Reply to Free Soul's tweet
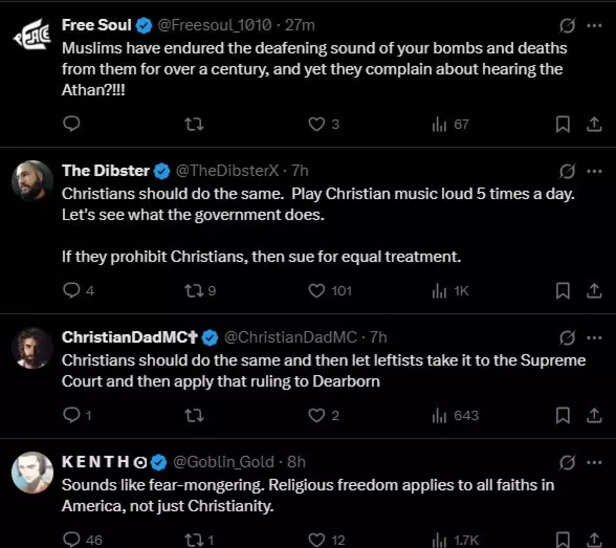The image size is (616, 548). (71, 125)
